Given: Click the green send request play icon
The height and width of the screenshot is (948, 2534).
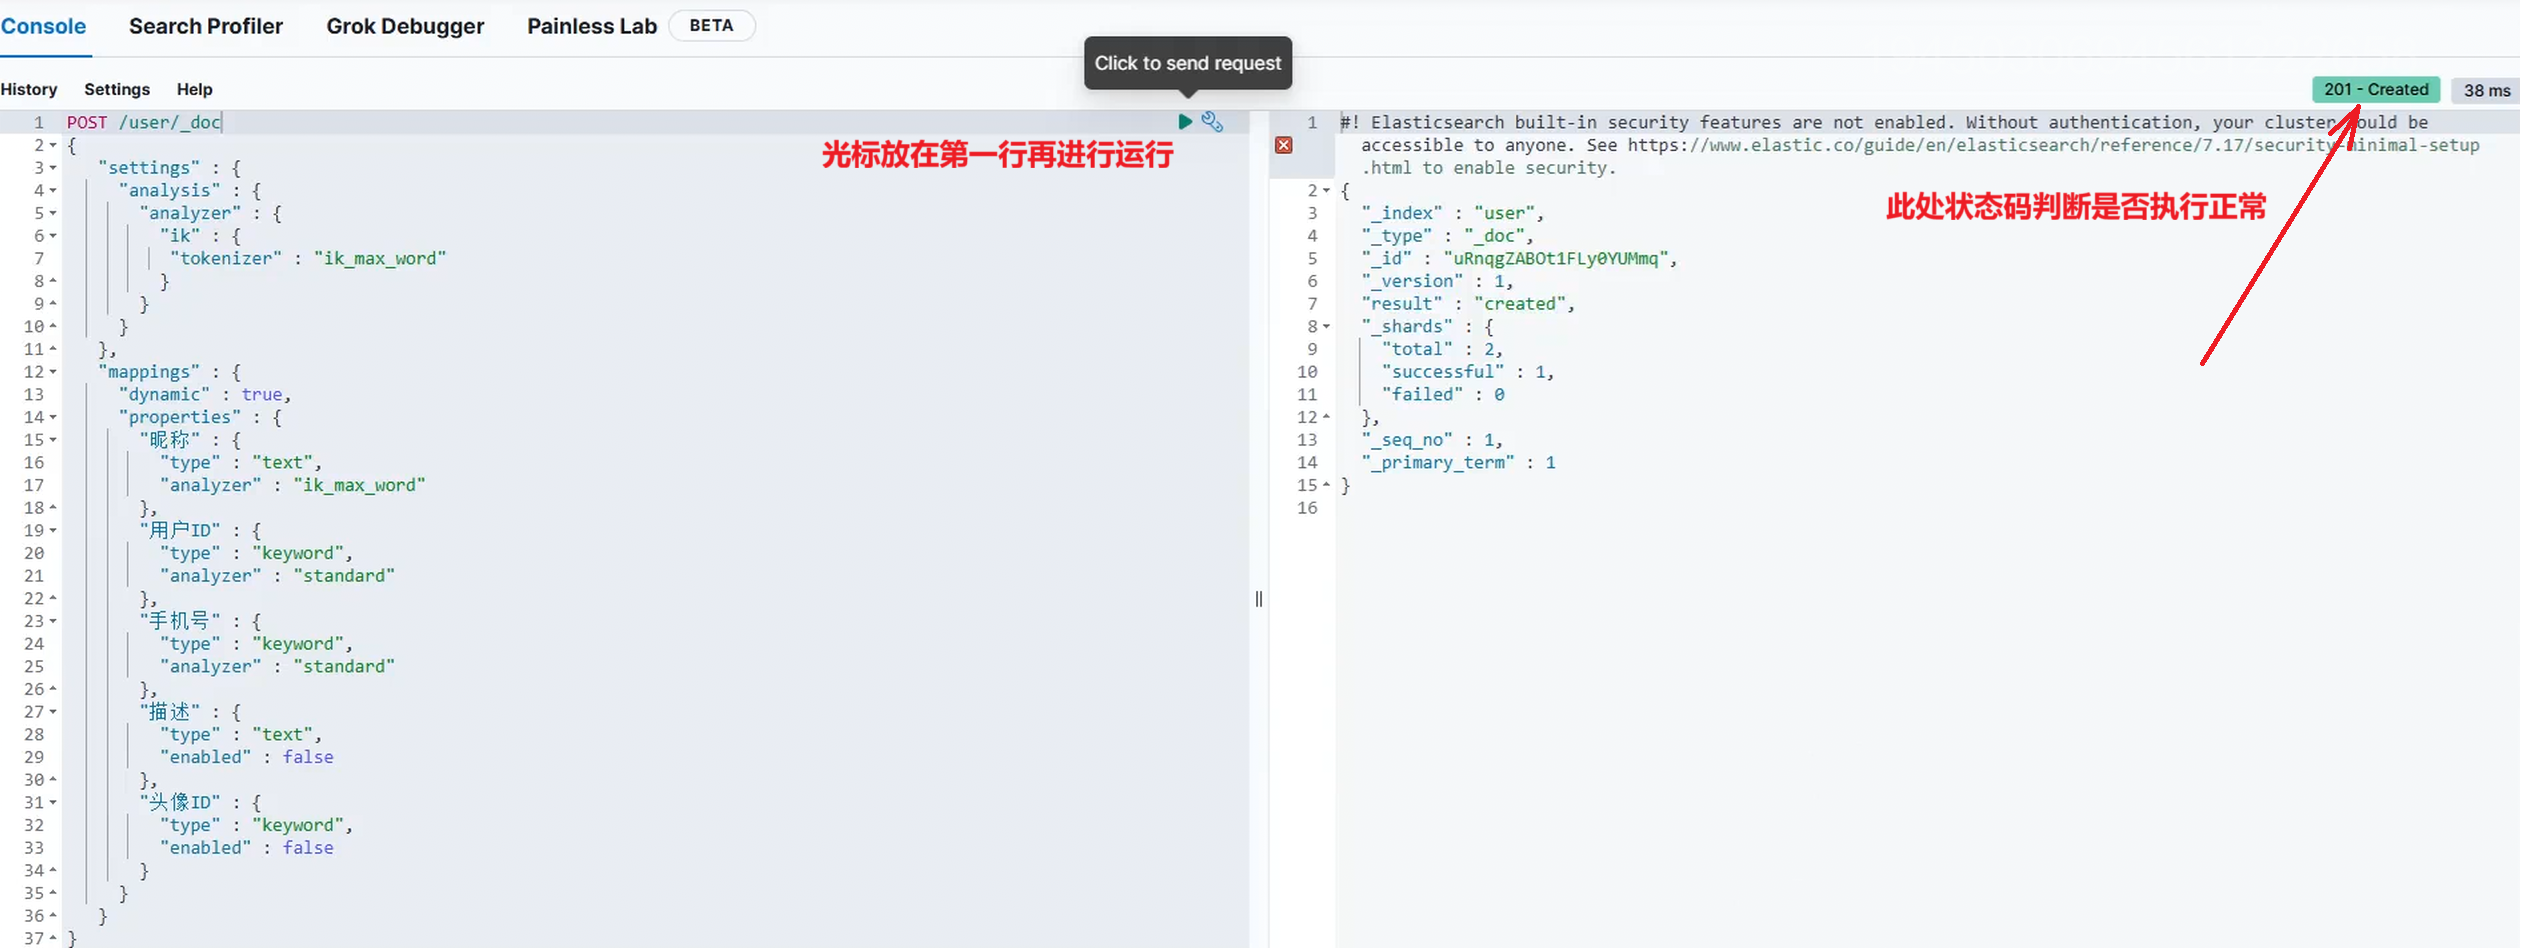Looking at the screenshot, I should coord(1185,121).
